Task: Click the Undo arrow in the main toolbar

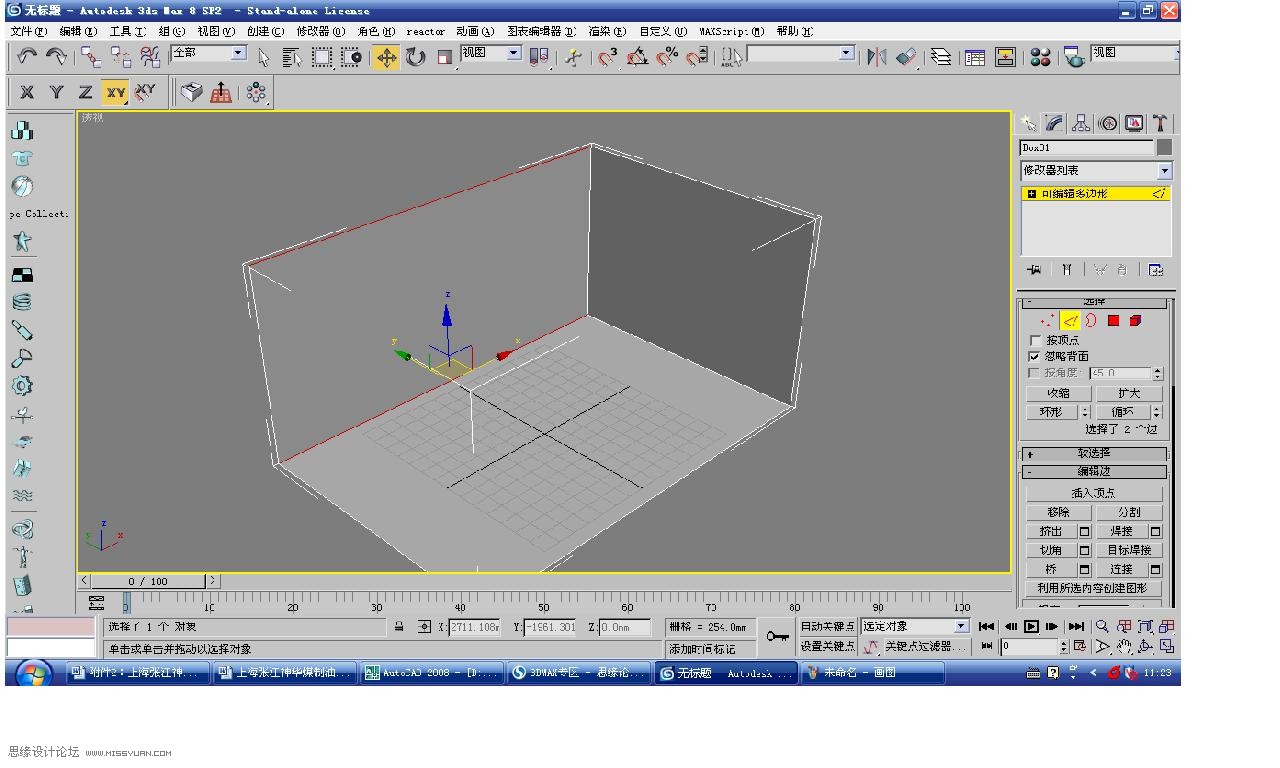Action: coord(27,57)
